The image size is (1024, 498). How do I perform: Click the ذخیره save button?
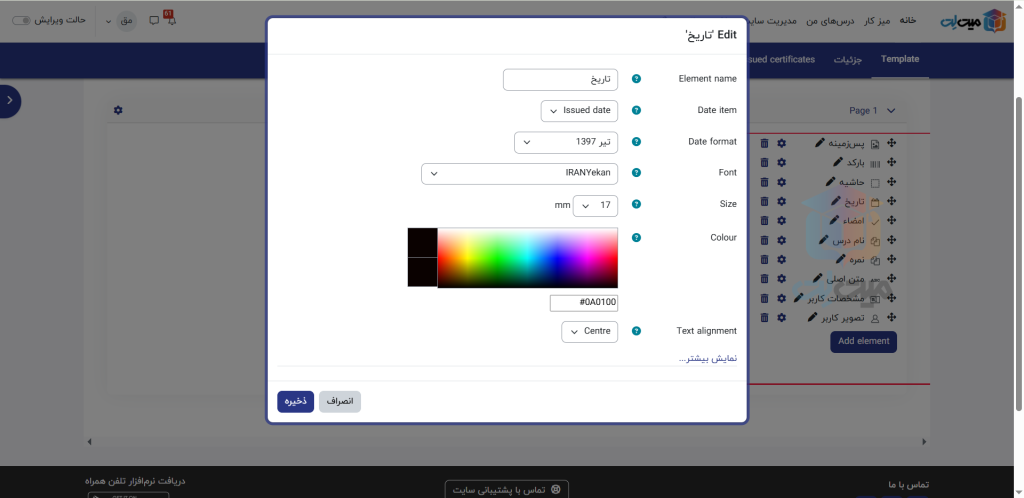pos(295,401)
